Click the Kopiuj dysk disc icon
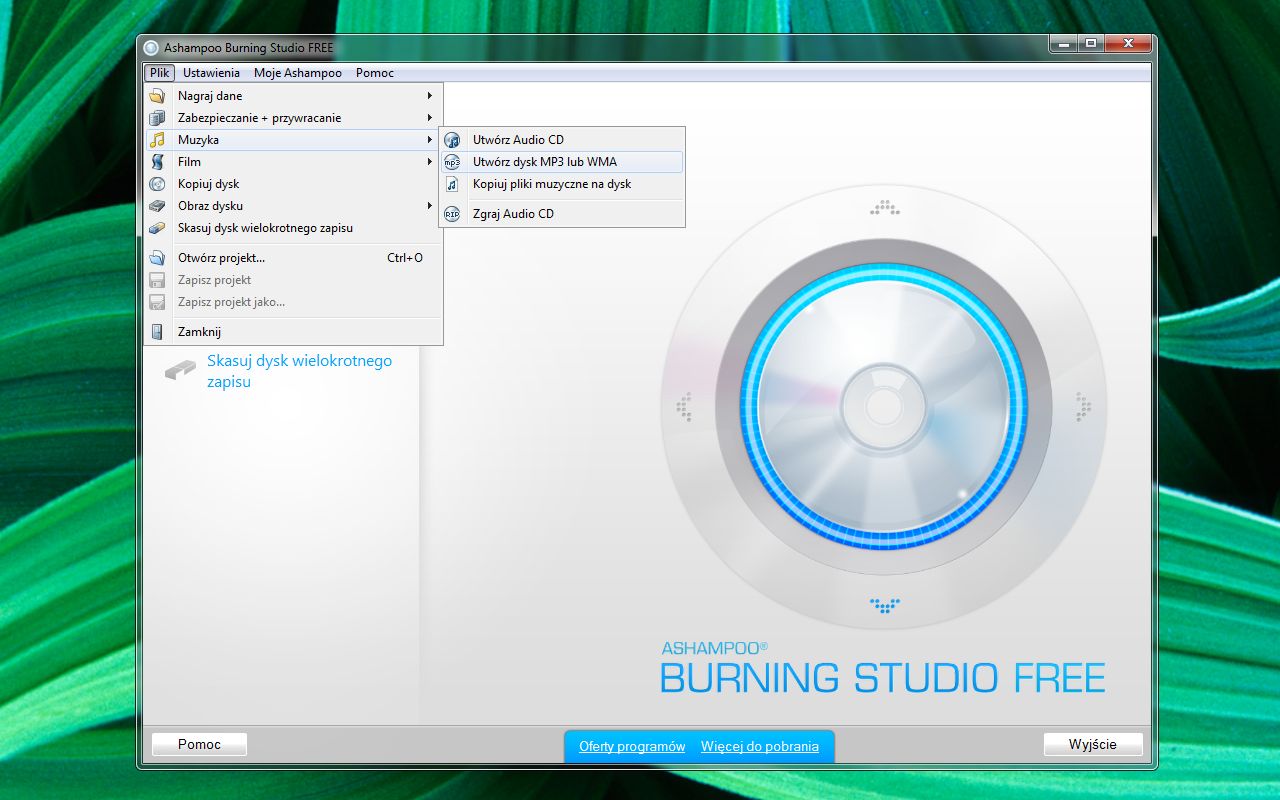The width and height of the screenshot is (1280, 800). pyautogui.click(x=157, y=184)
